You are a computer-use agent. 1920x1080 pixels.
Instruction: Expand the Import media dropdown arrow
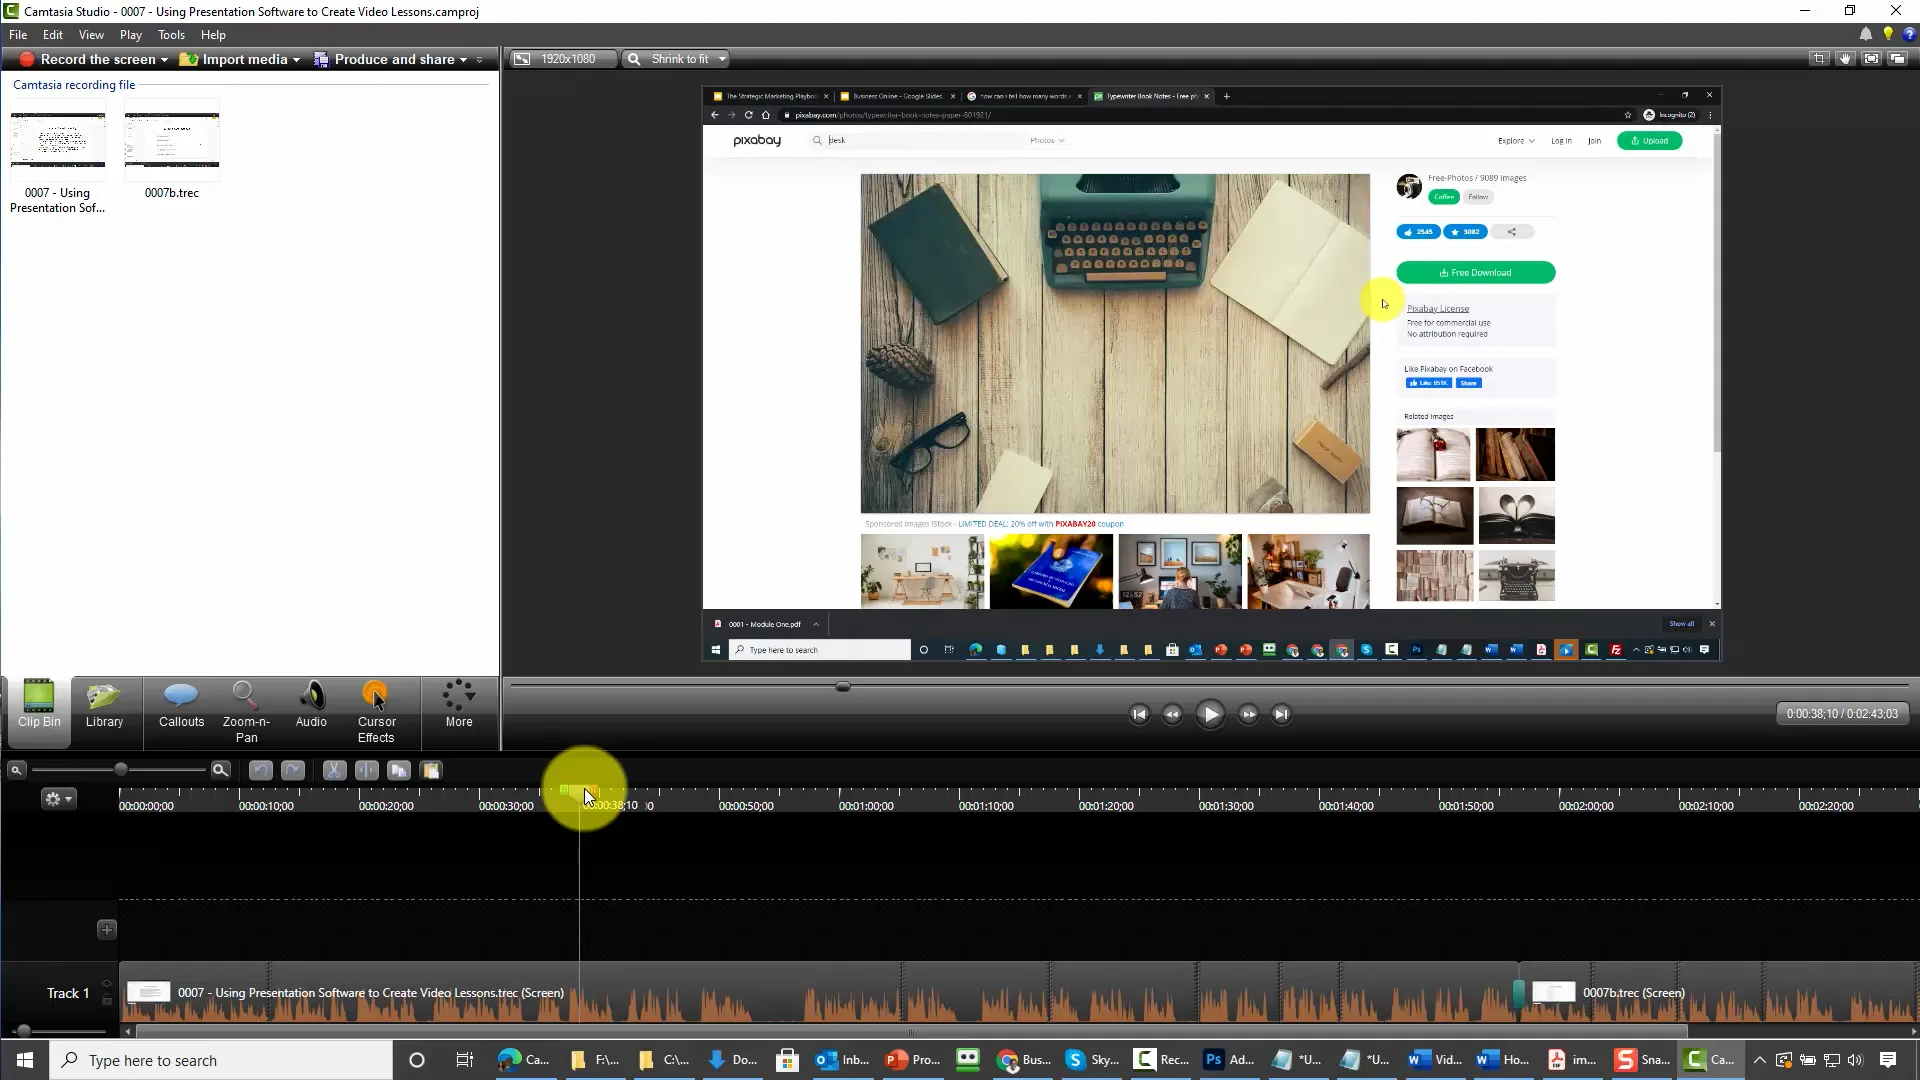(296, 60)
